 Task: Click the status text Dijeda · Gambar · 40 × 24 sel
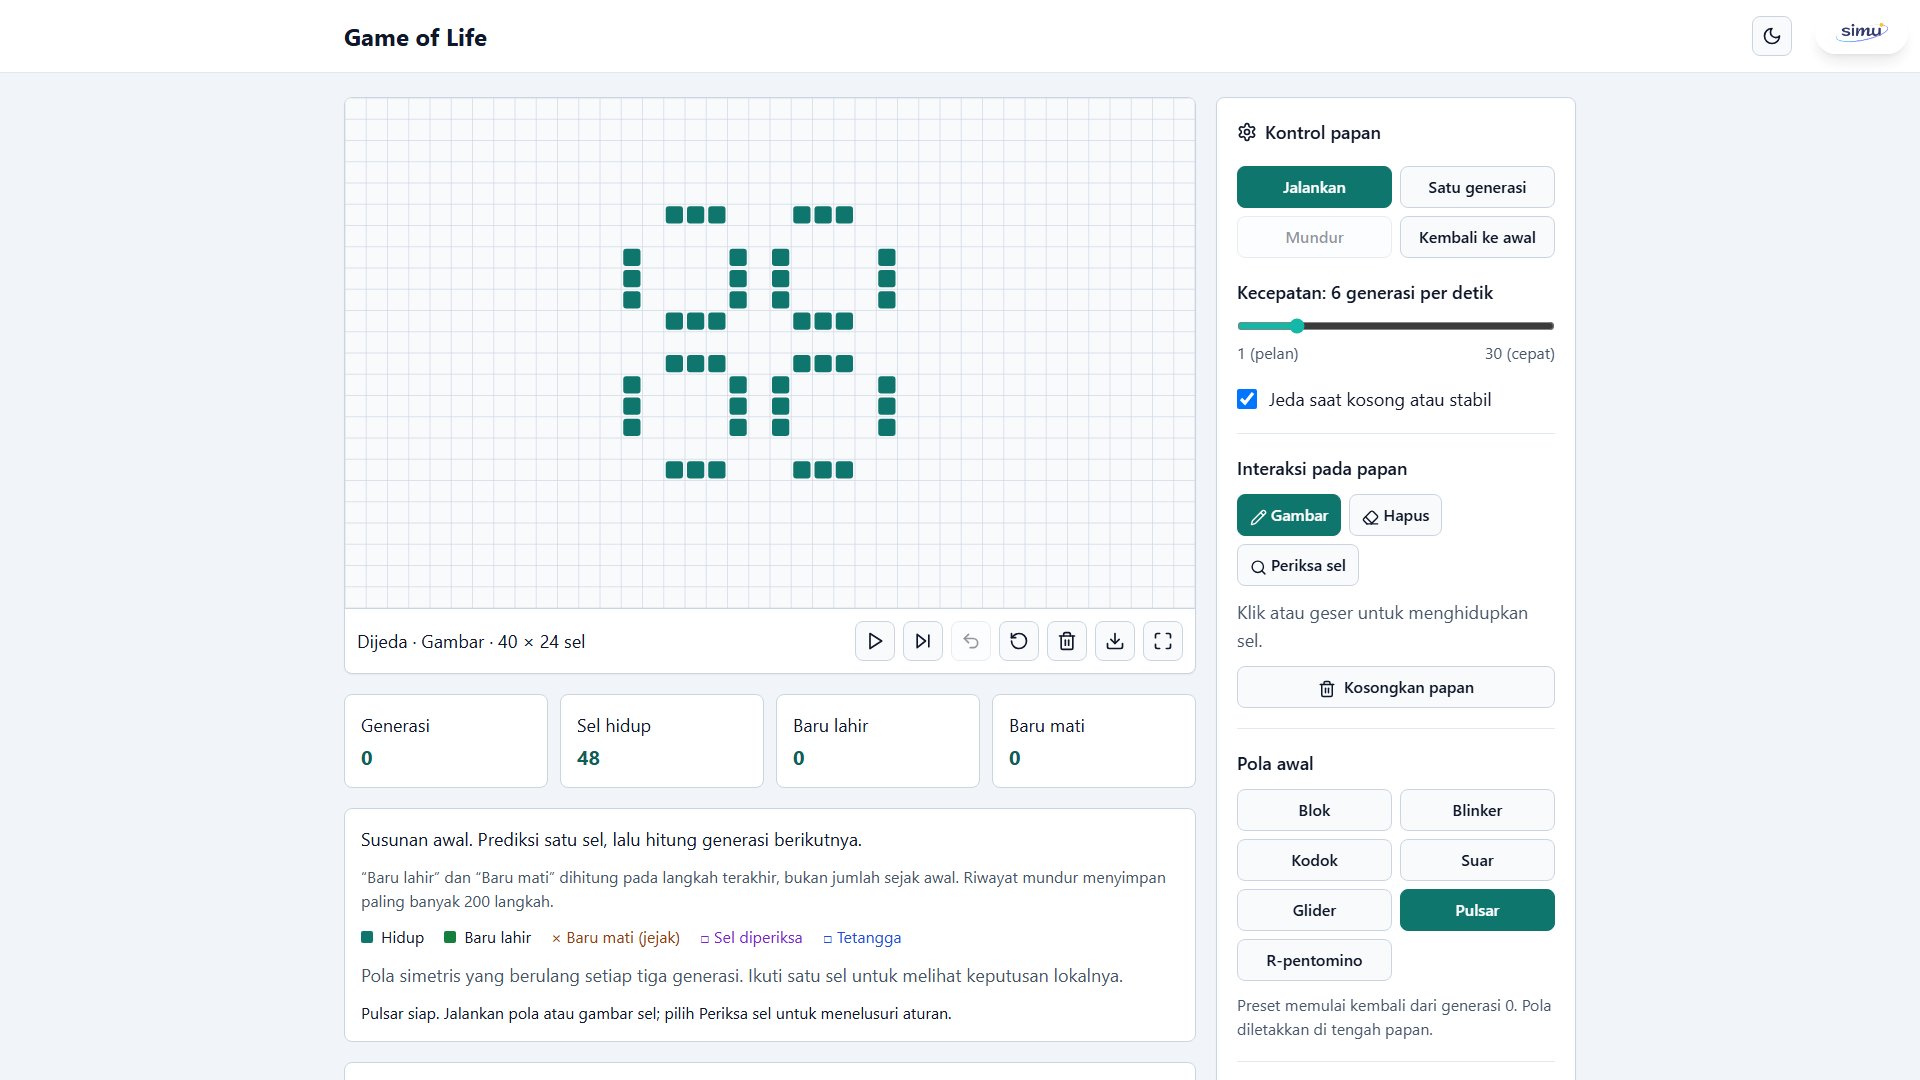tap(471, 642)
